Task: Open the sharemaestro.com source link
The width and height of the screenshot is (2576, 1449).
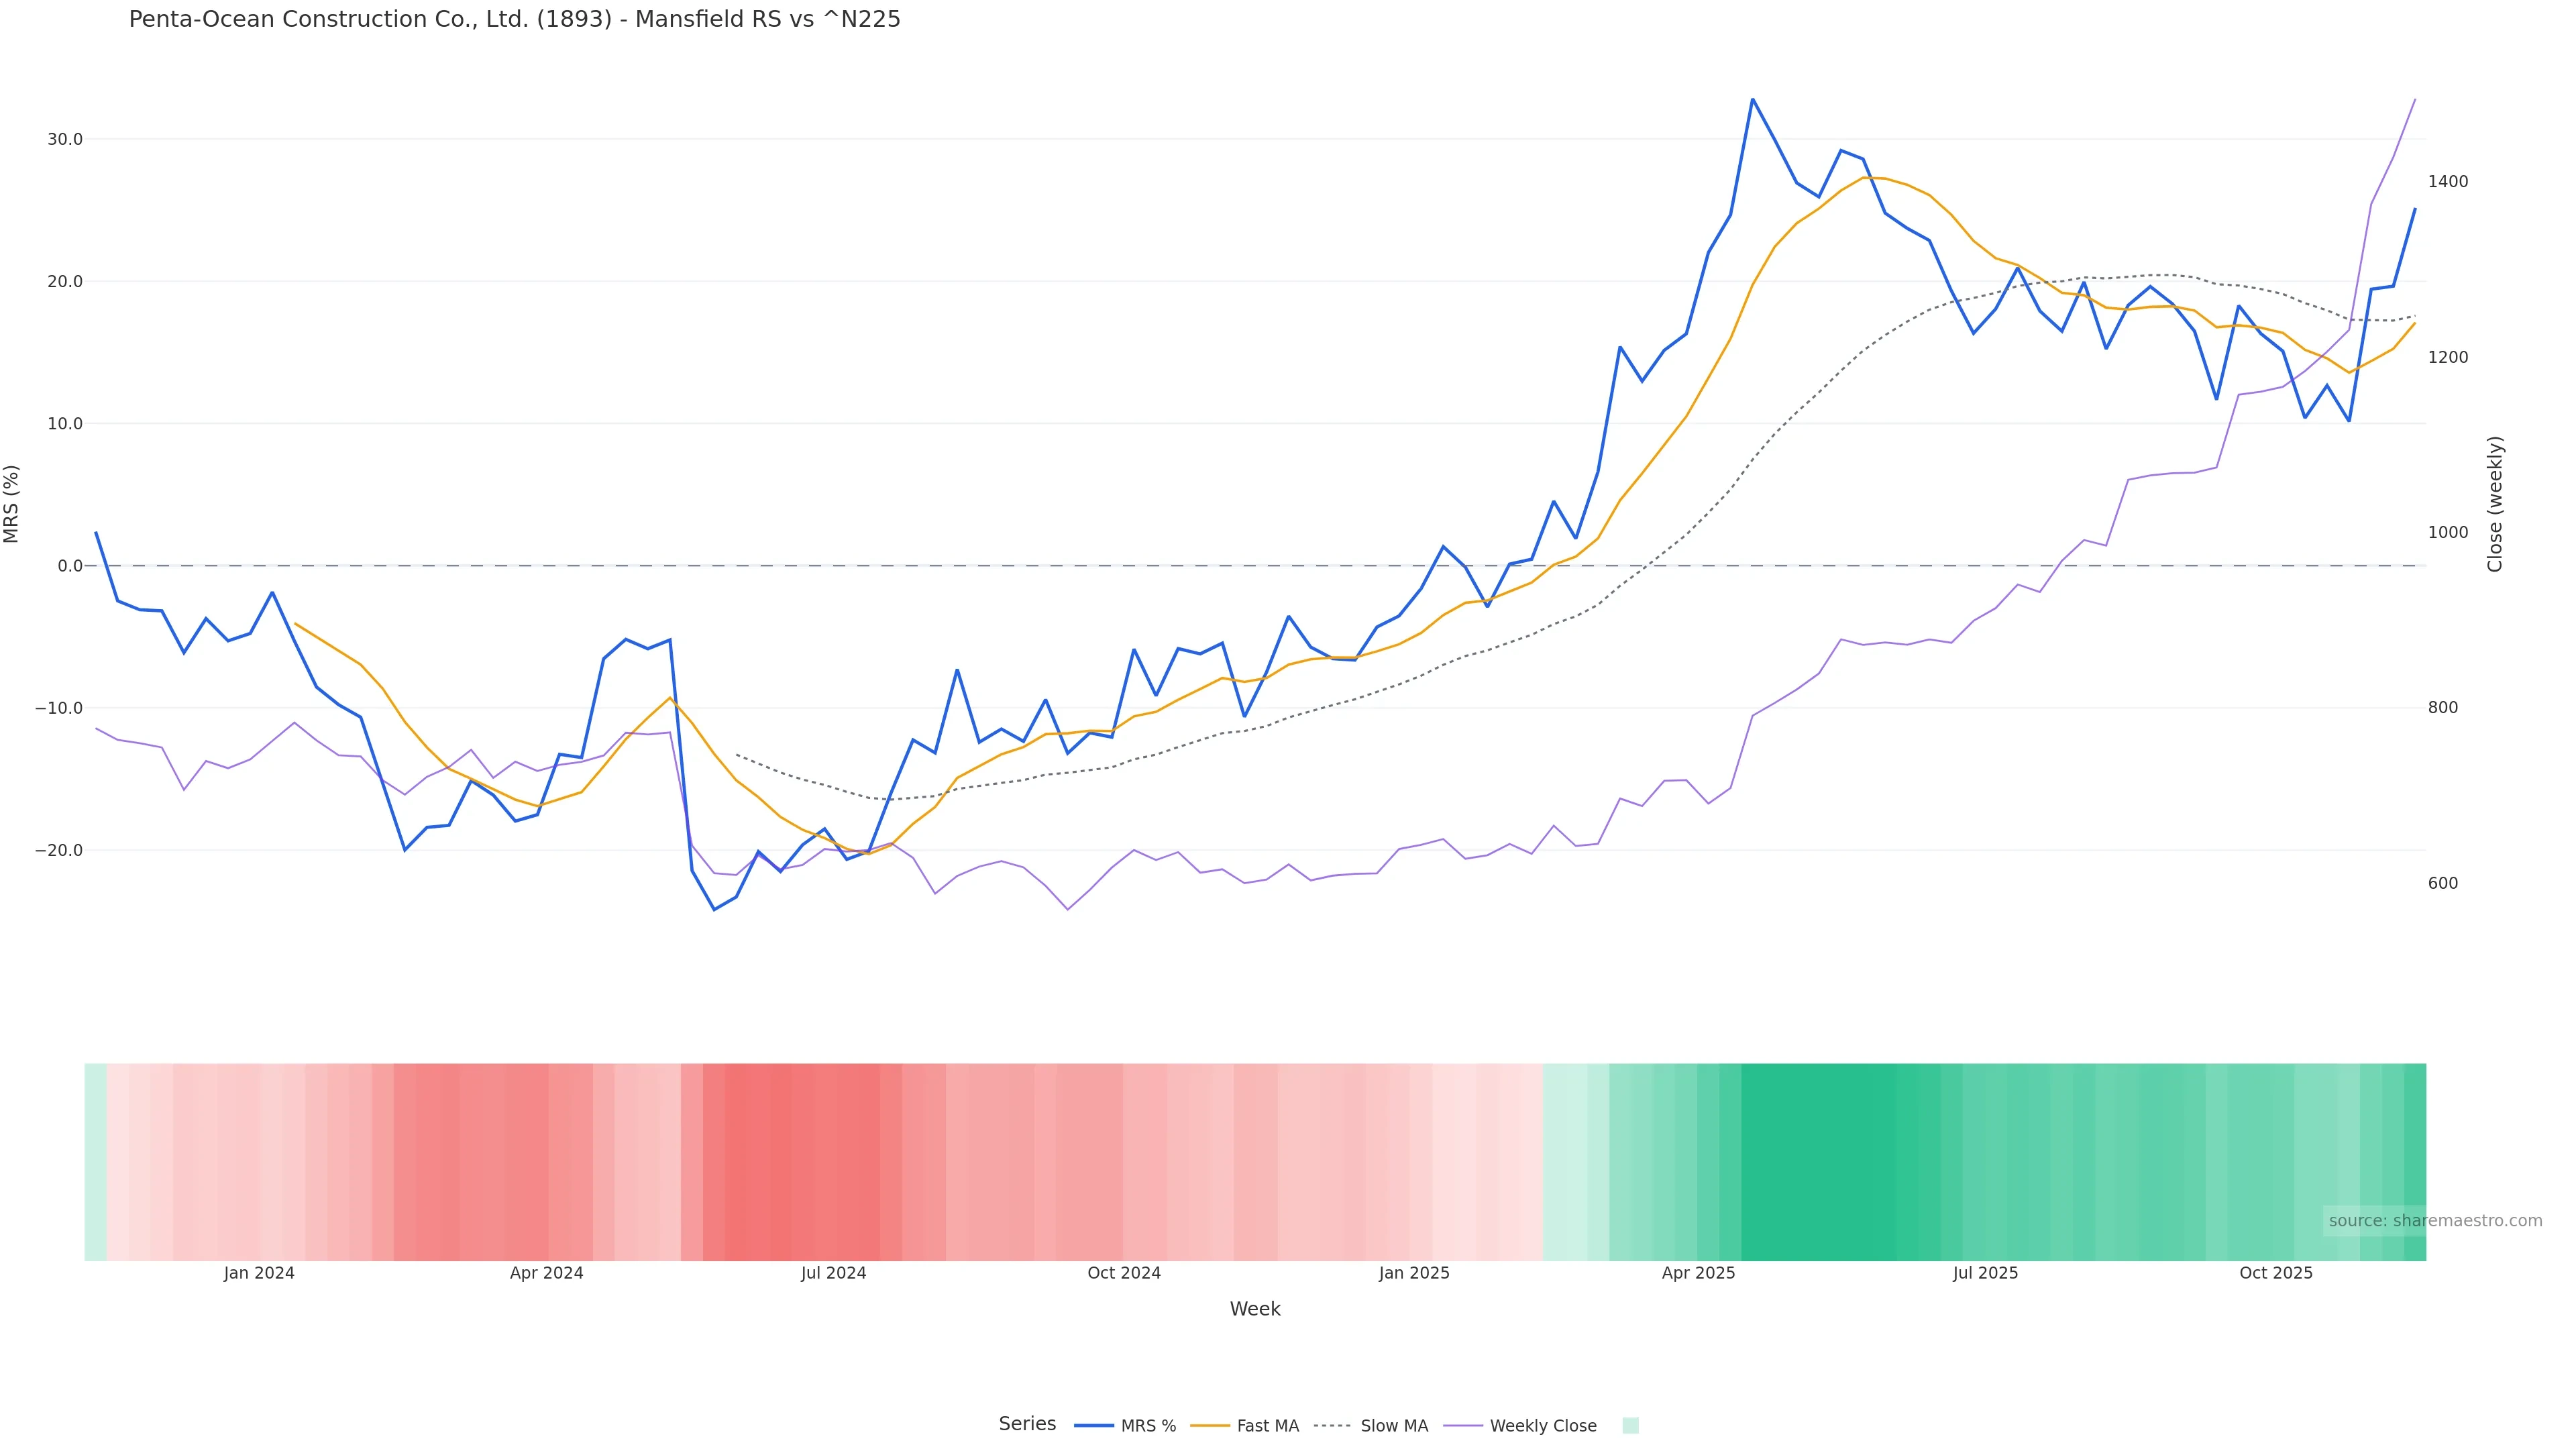Action: 2434,1221
